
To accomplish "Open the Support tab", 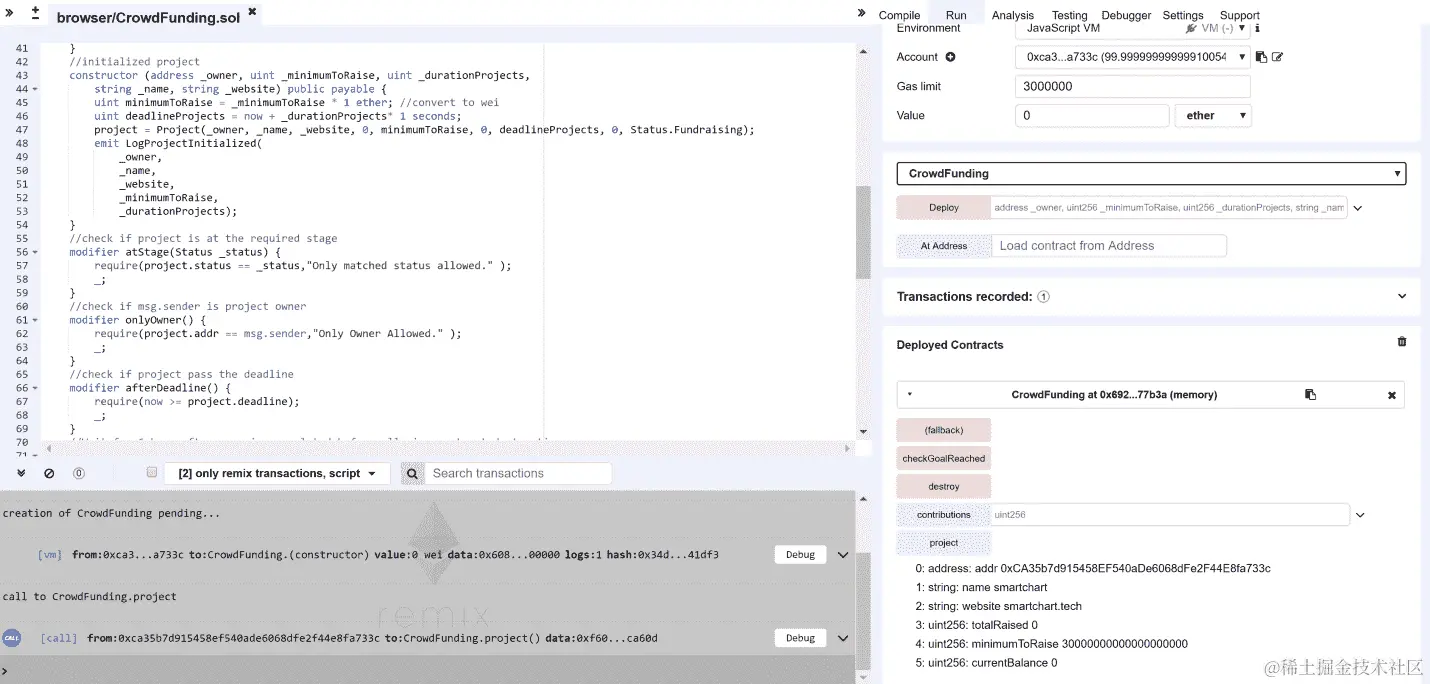I will point(1240,15).
